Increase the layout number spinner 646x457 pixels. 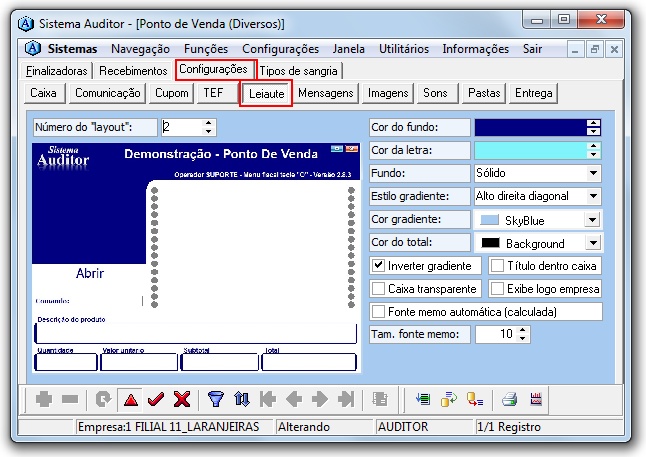pos(209,123)
